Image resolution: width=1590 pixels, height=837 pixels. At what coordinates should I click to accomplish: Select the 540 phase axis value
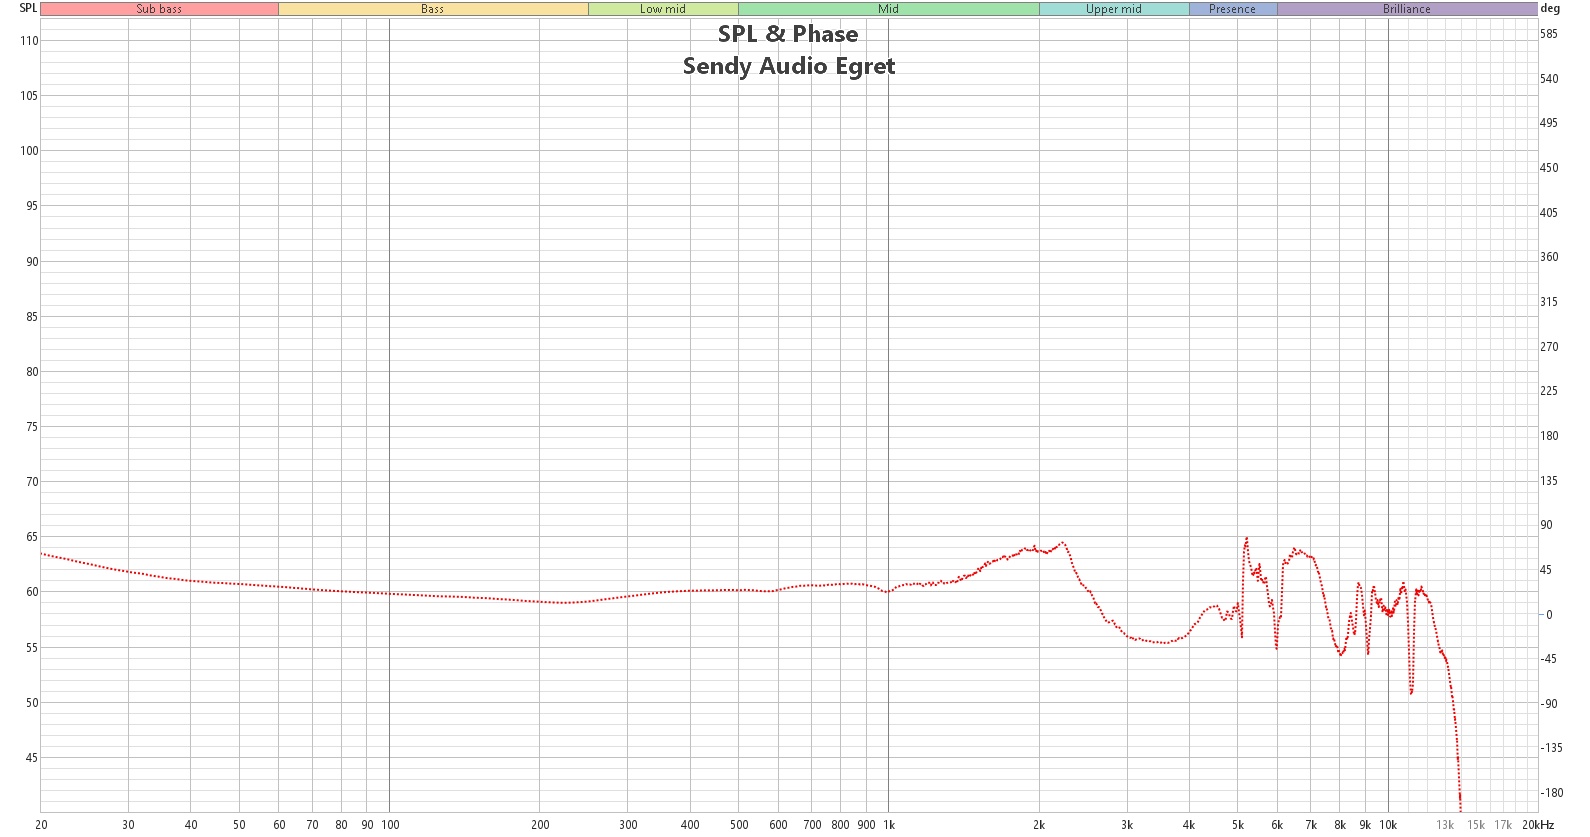[1549, 79]
